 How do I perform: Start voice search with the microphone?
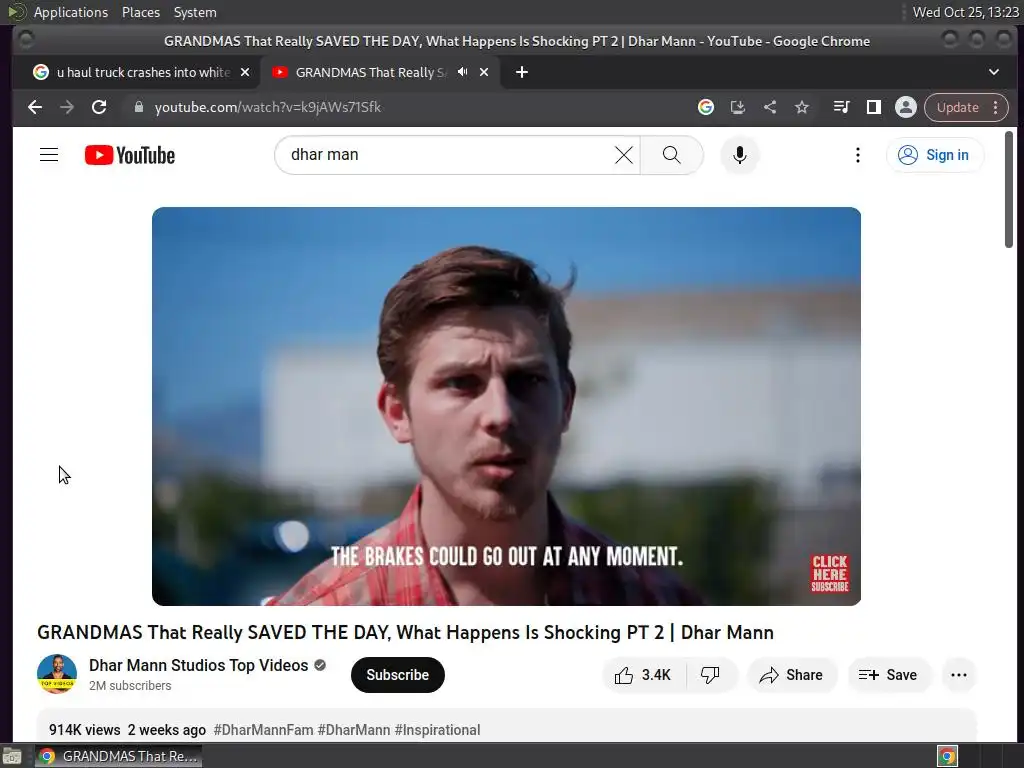click(x=739, y=155)
